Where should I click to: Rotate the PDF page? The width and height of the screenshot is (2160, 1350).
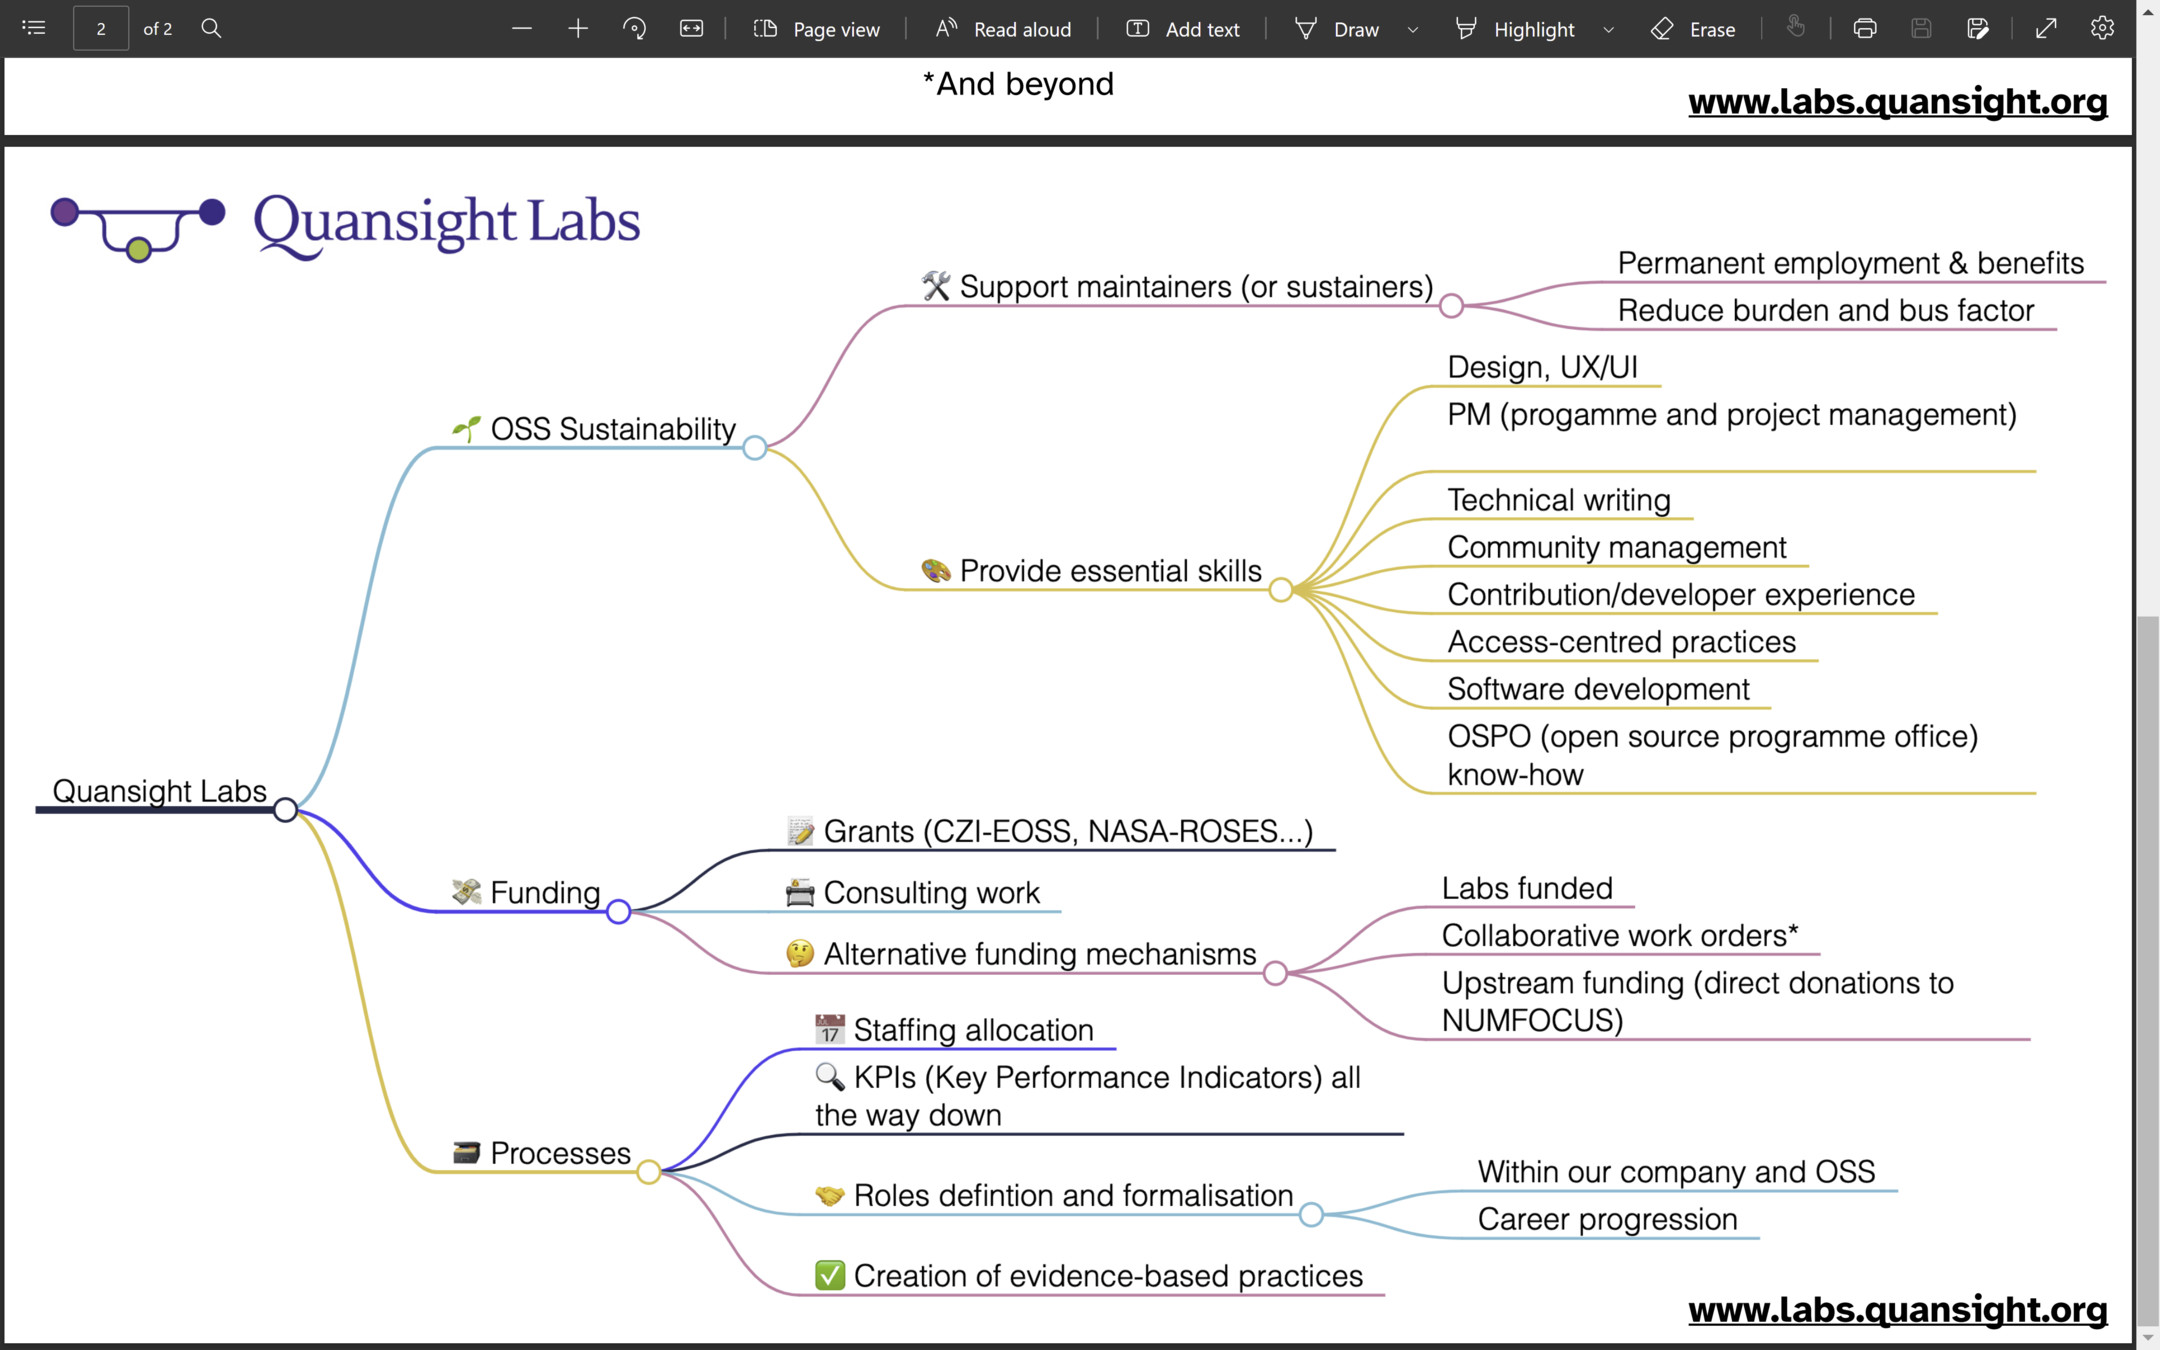point(634,28)
